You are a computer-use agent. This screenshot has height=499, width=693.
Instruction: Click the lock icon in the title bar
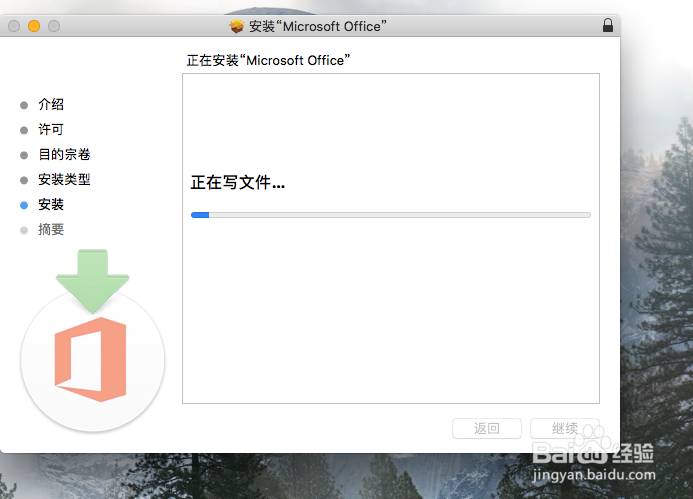(x=608, y=25)
